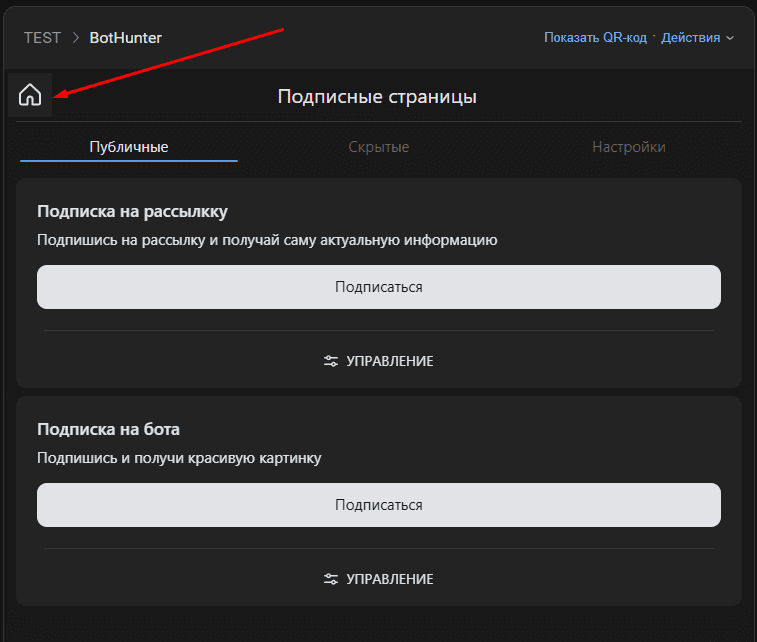Select the 'Подписка на бота' card title
757x642 pixels.
[108, 429]
